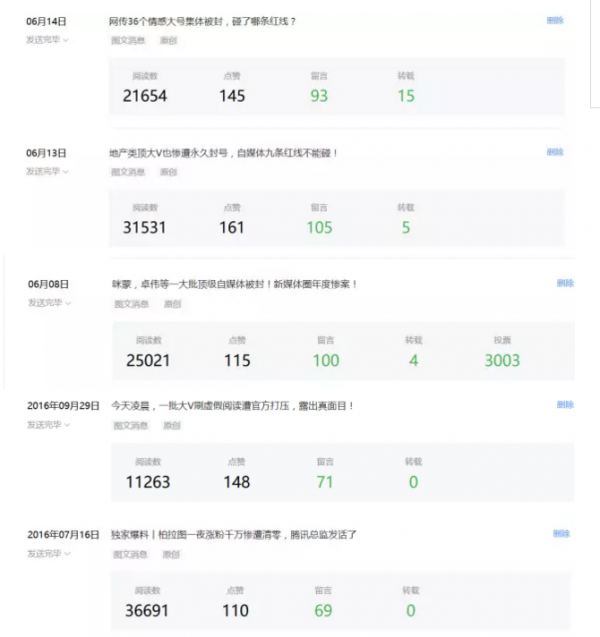This screenshot has width=600, height=637.
Task: View the 投票 count 3003
Action: coord(502,360)
